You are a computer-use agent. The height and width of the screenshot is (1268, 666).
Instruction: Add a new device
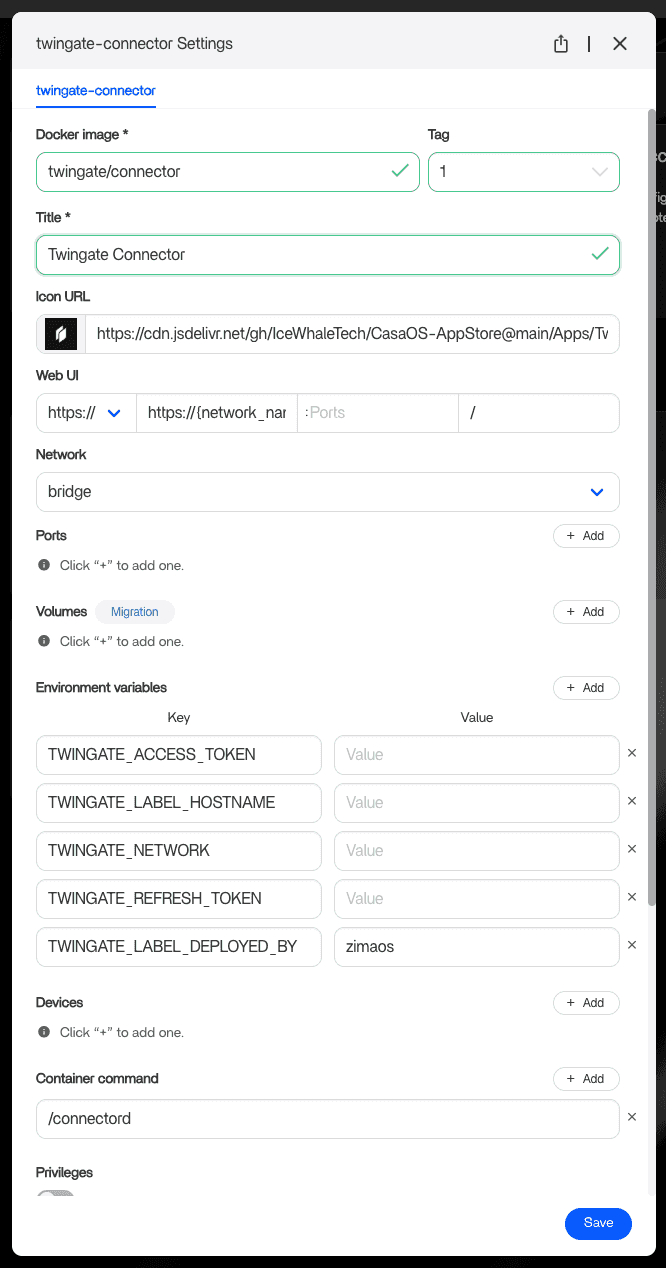[x=586, y=1003]
